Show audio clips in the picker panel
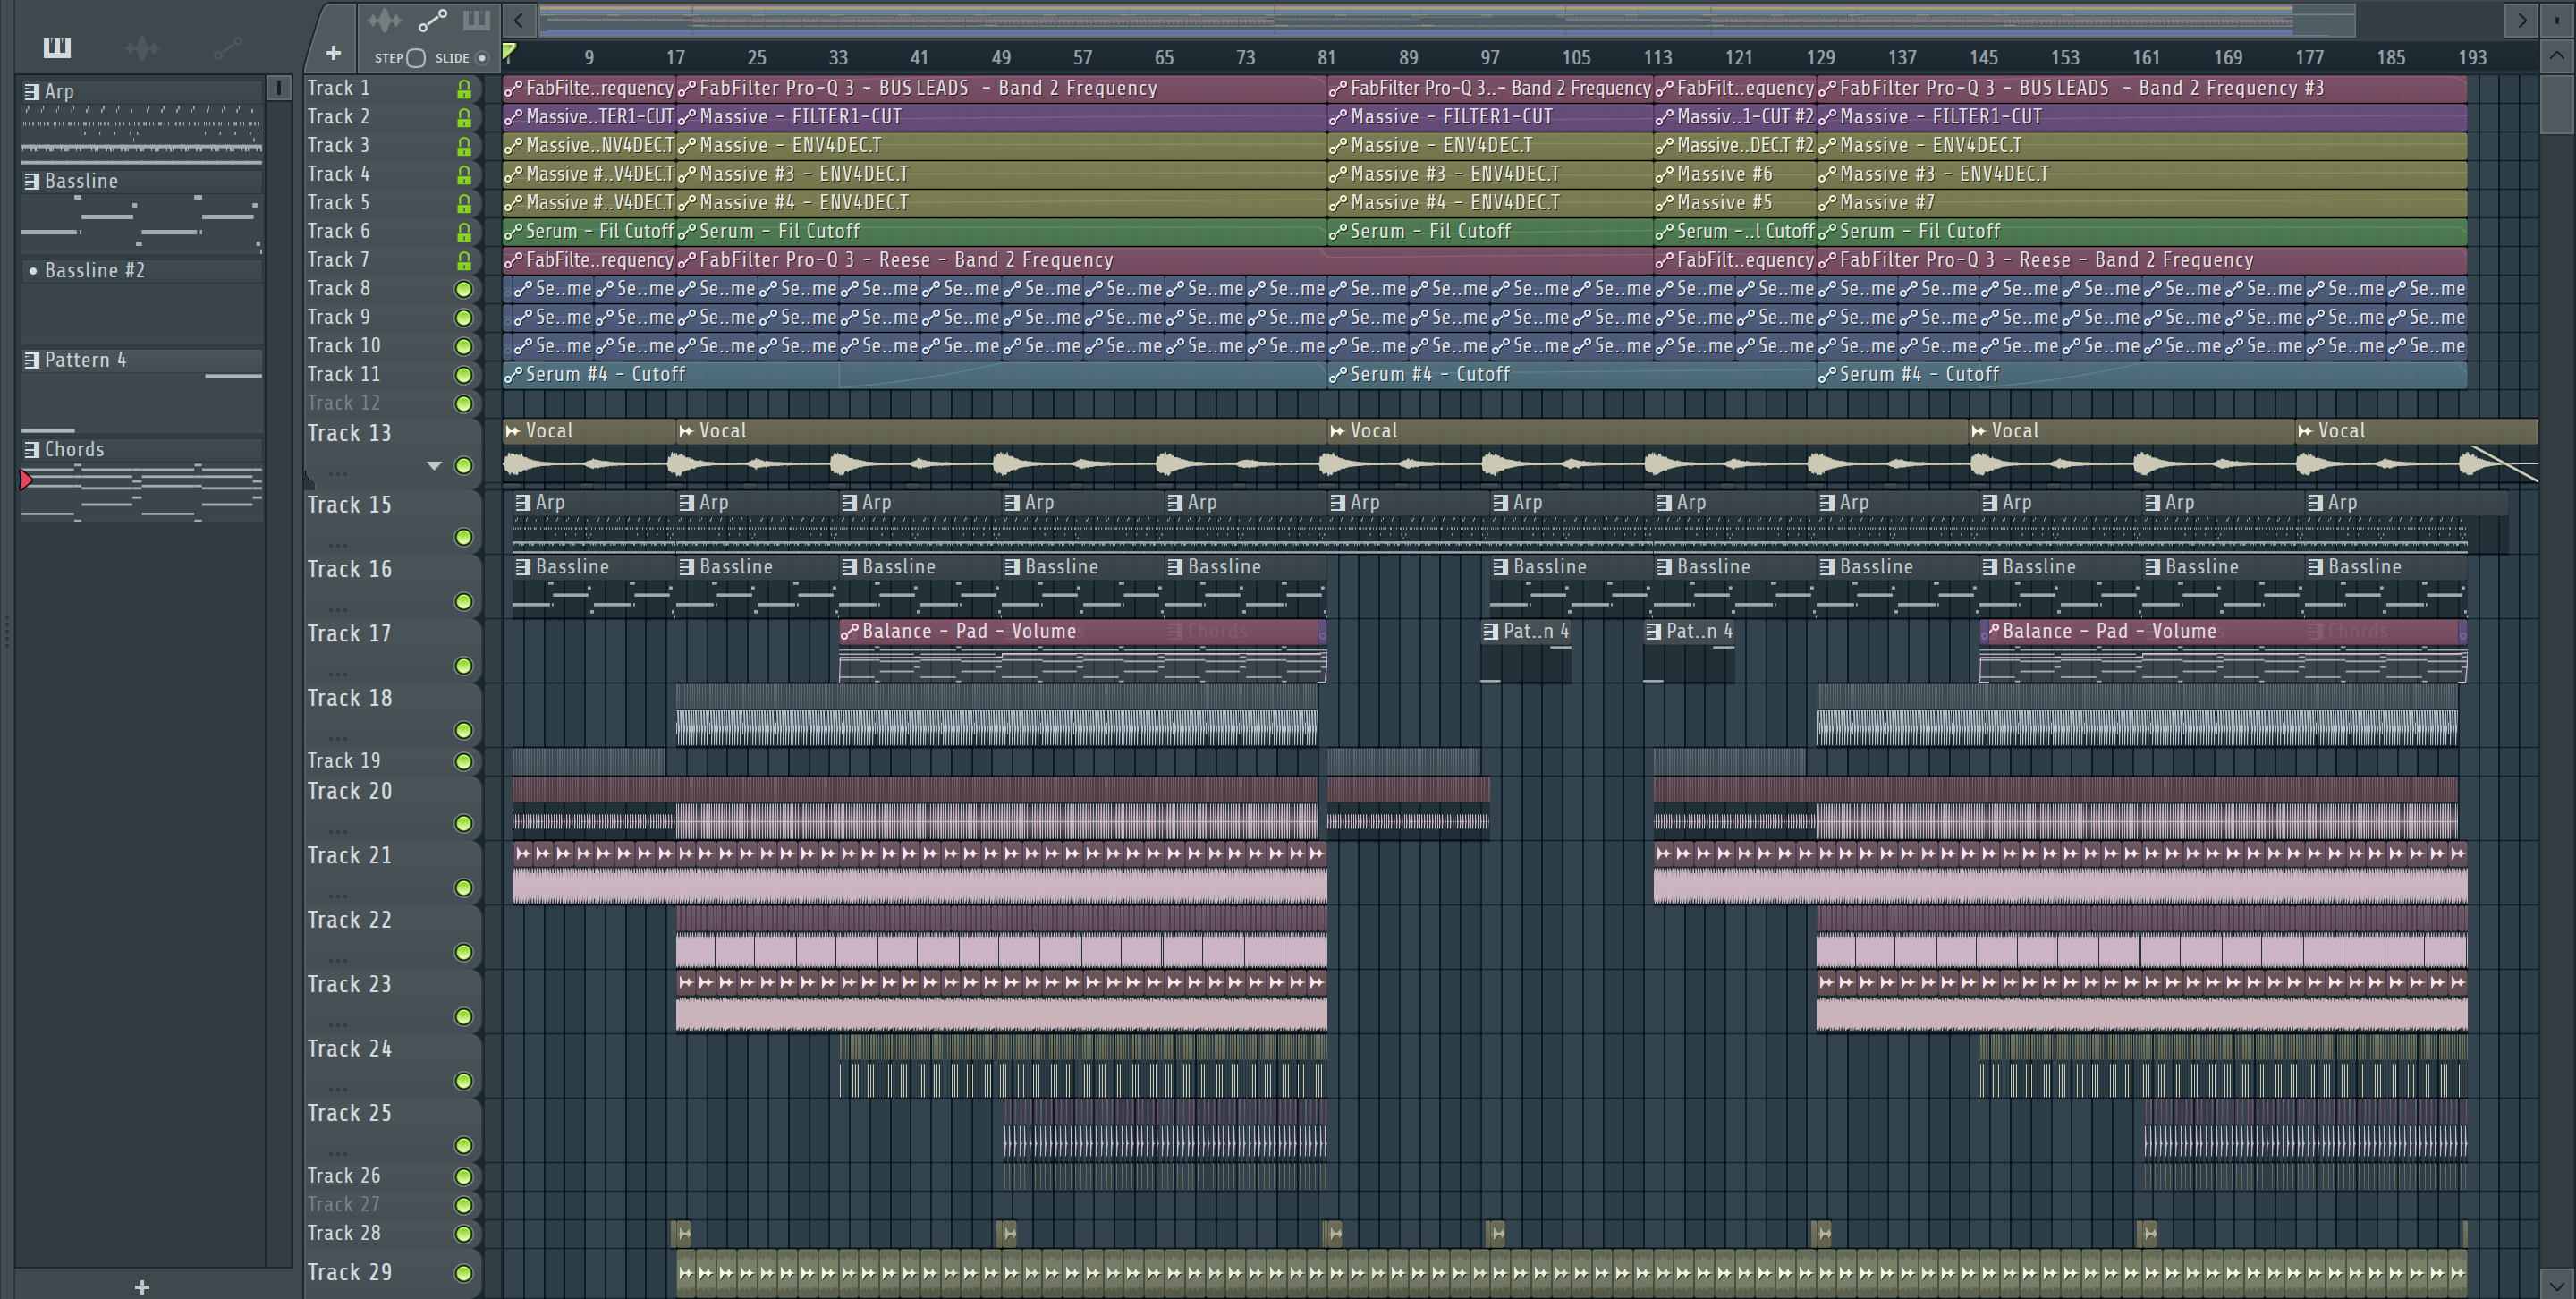Image resolution: width=2576 pixels, height=1299 pixels. tap(142, 47)
